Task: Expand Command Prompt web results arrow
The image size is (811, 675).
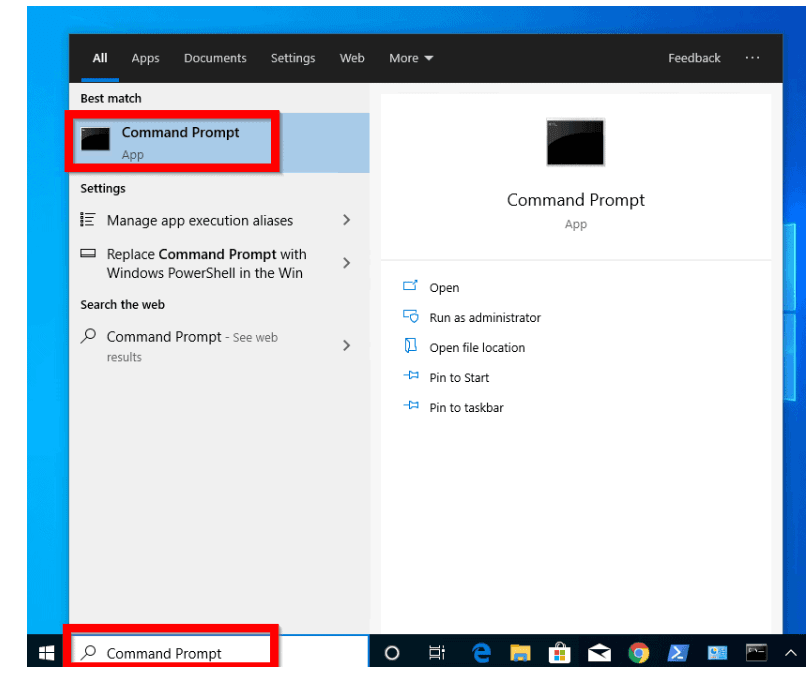Action: point(346,345)
